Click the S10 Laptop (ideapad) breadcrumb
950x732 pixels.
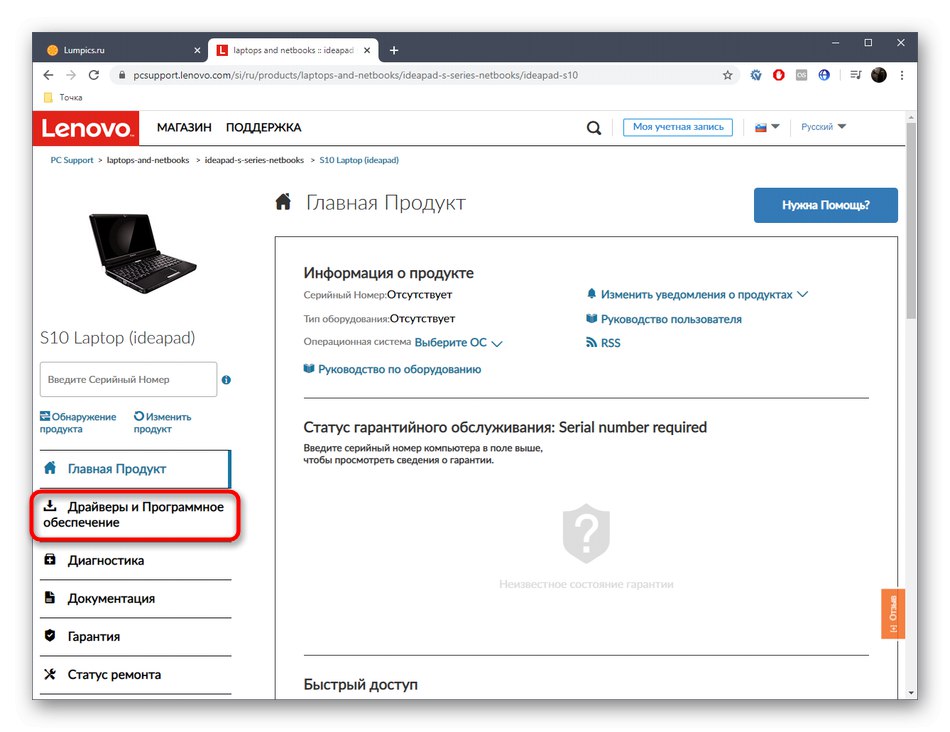point(359,160)
